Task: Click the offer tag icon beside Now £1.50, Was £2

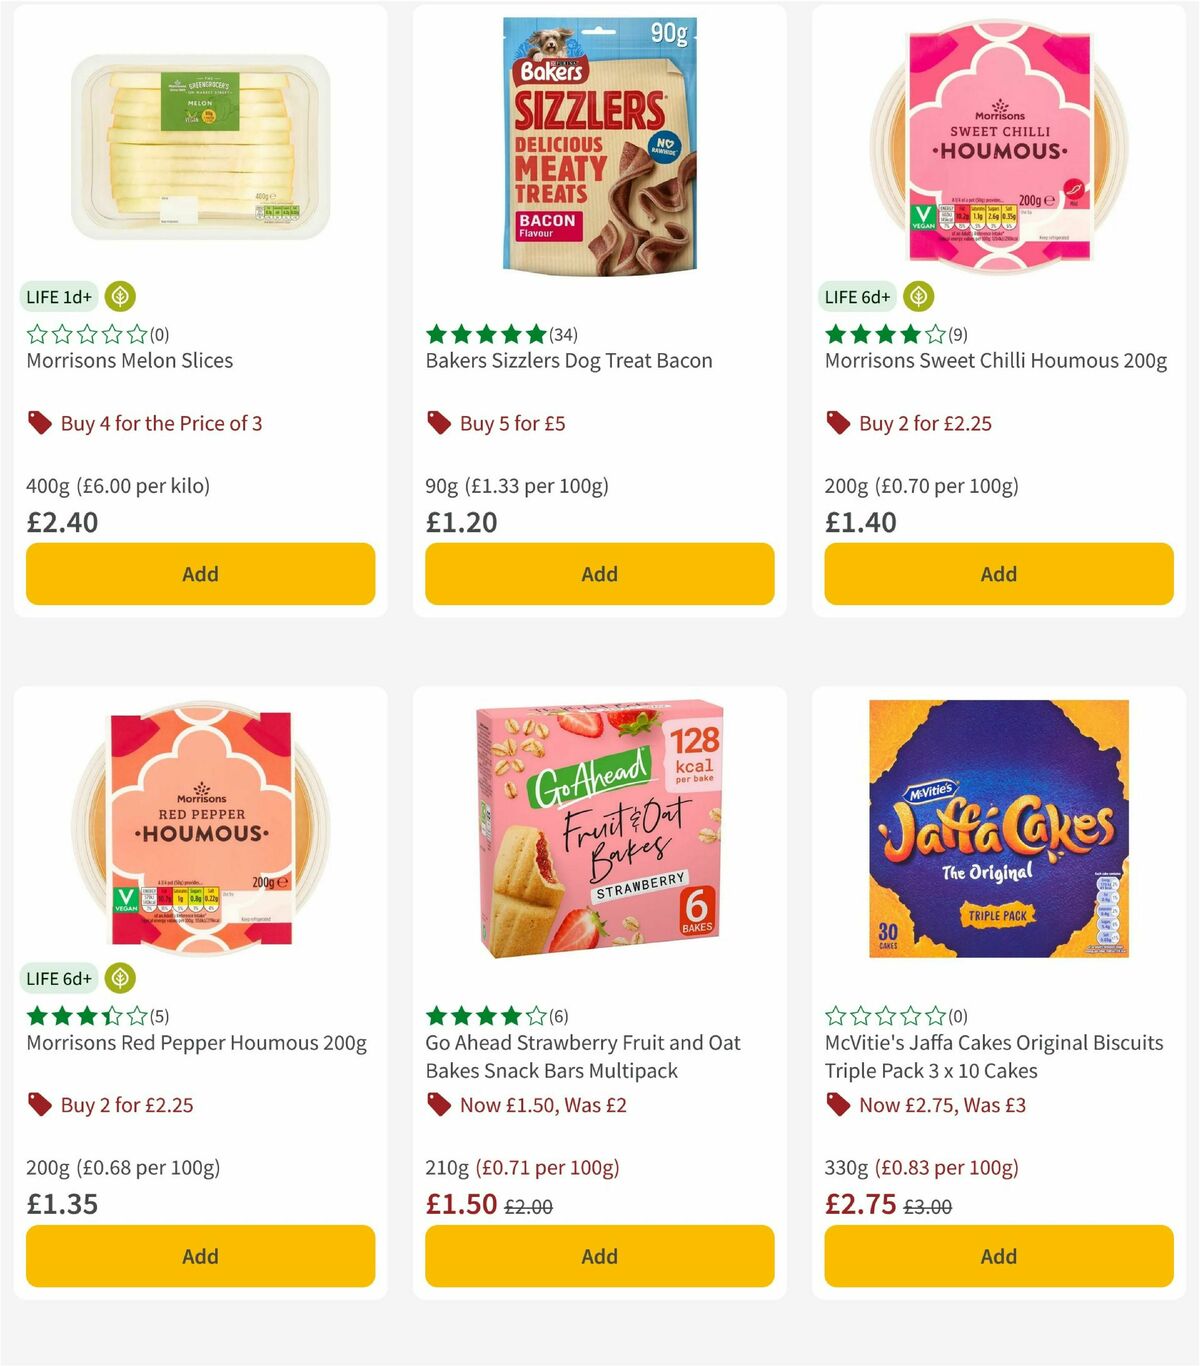Action: click(438, 1105)
